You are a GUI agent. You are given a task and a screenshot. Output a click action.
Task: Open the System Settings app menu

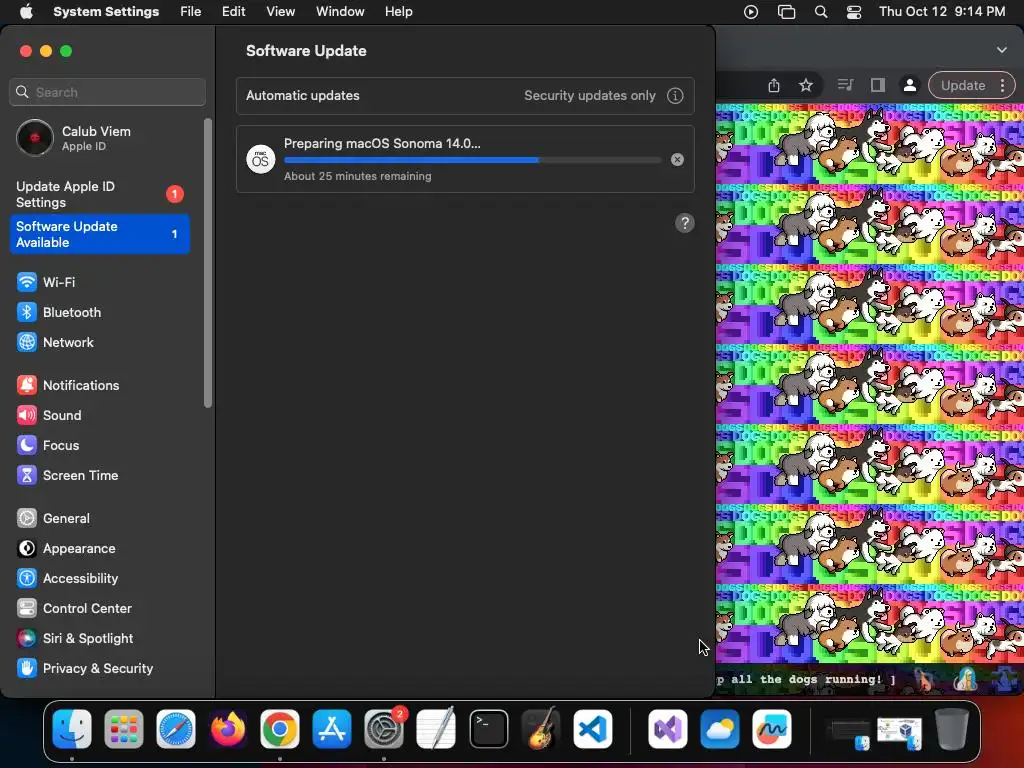106,12
